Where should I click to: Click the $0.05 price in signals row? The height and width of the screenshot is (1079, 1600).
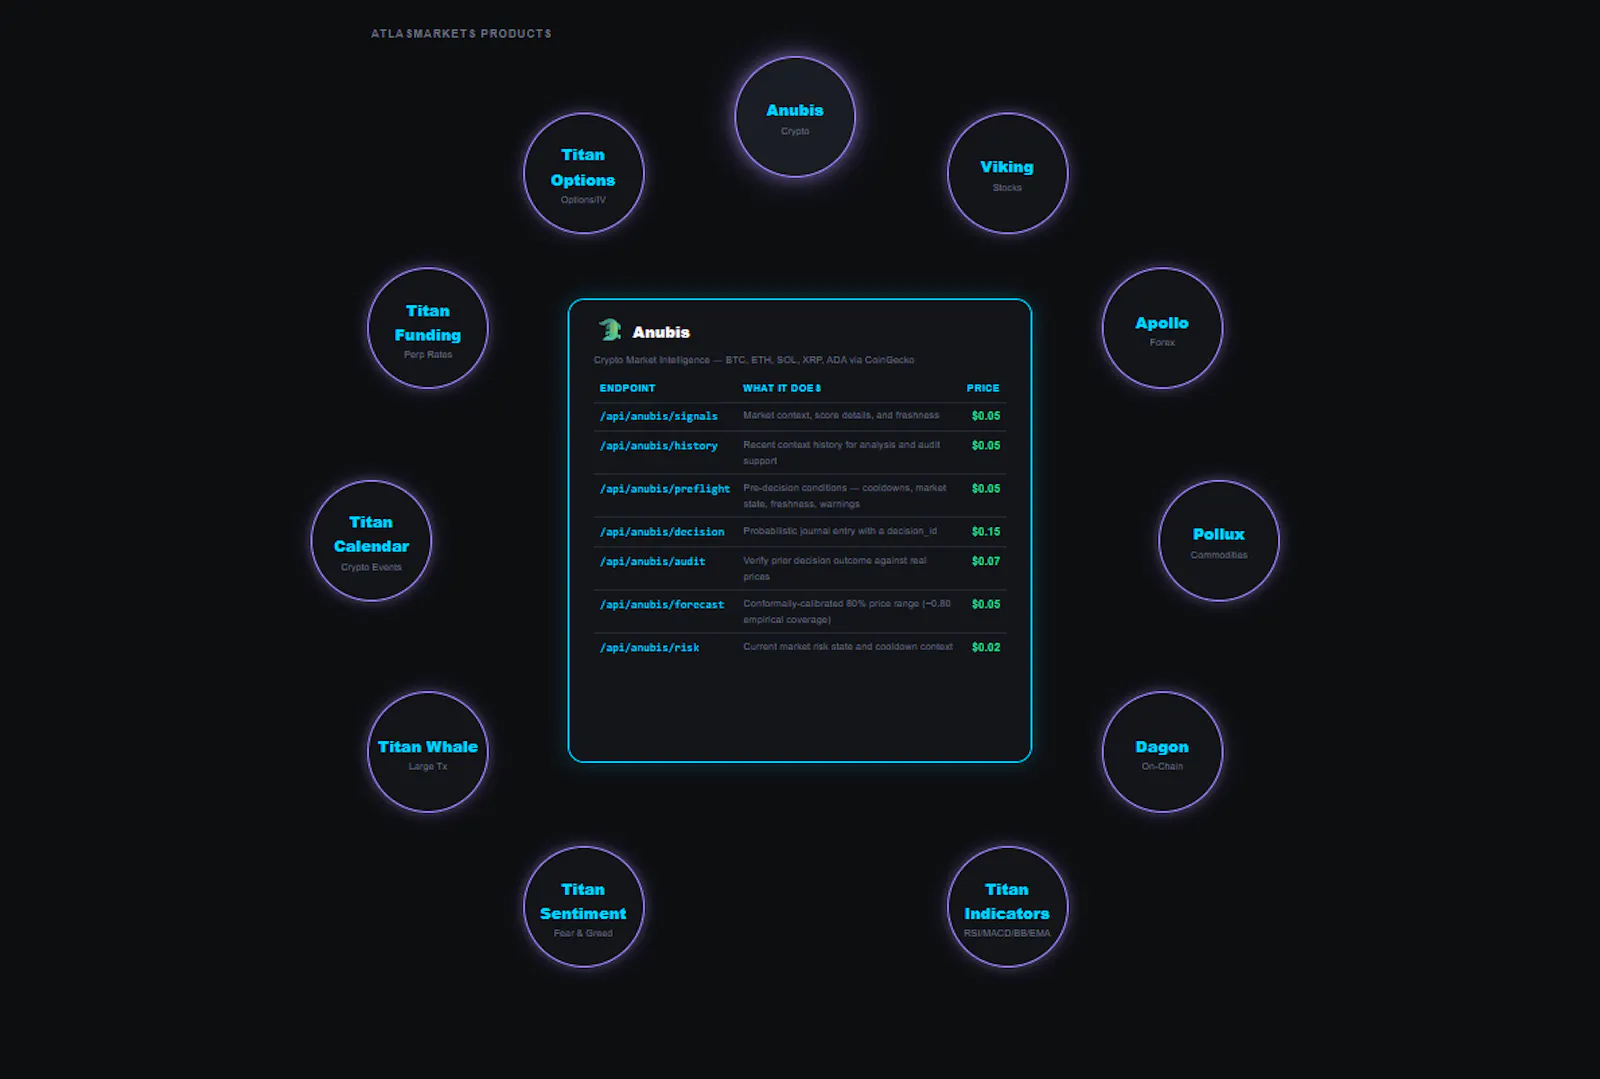[x=986, y=415]
